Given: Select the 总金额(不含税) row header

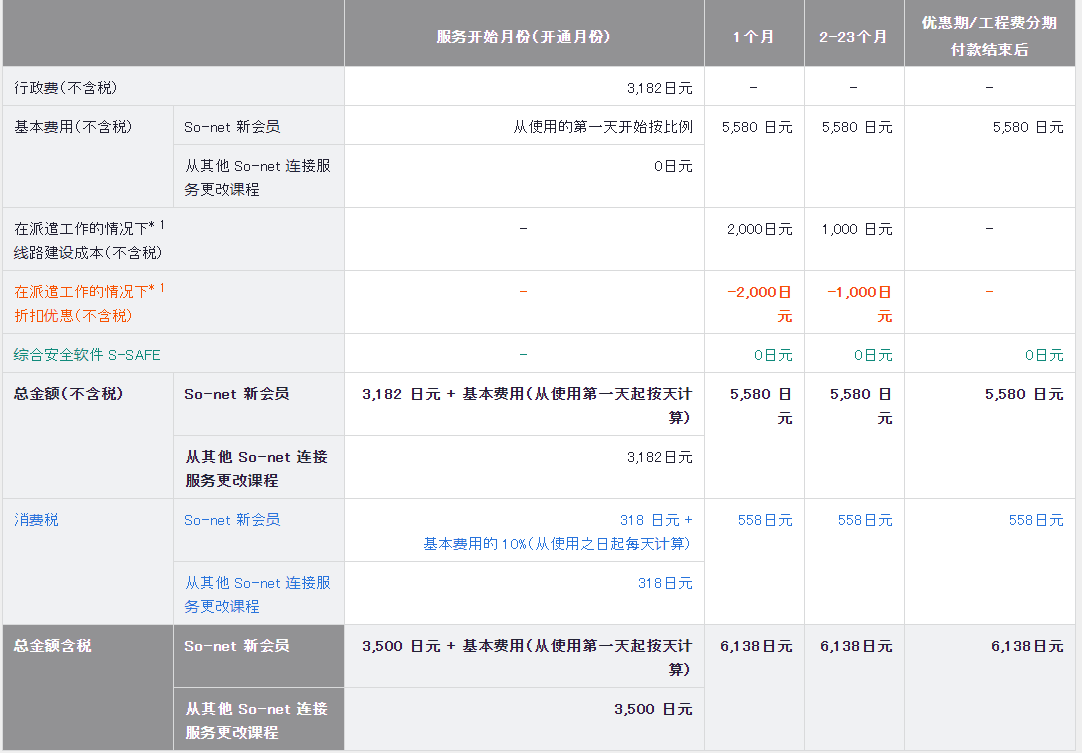Looking at the screenshot, I should pyautogui.click(x=68, y=394).
